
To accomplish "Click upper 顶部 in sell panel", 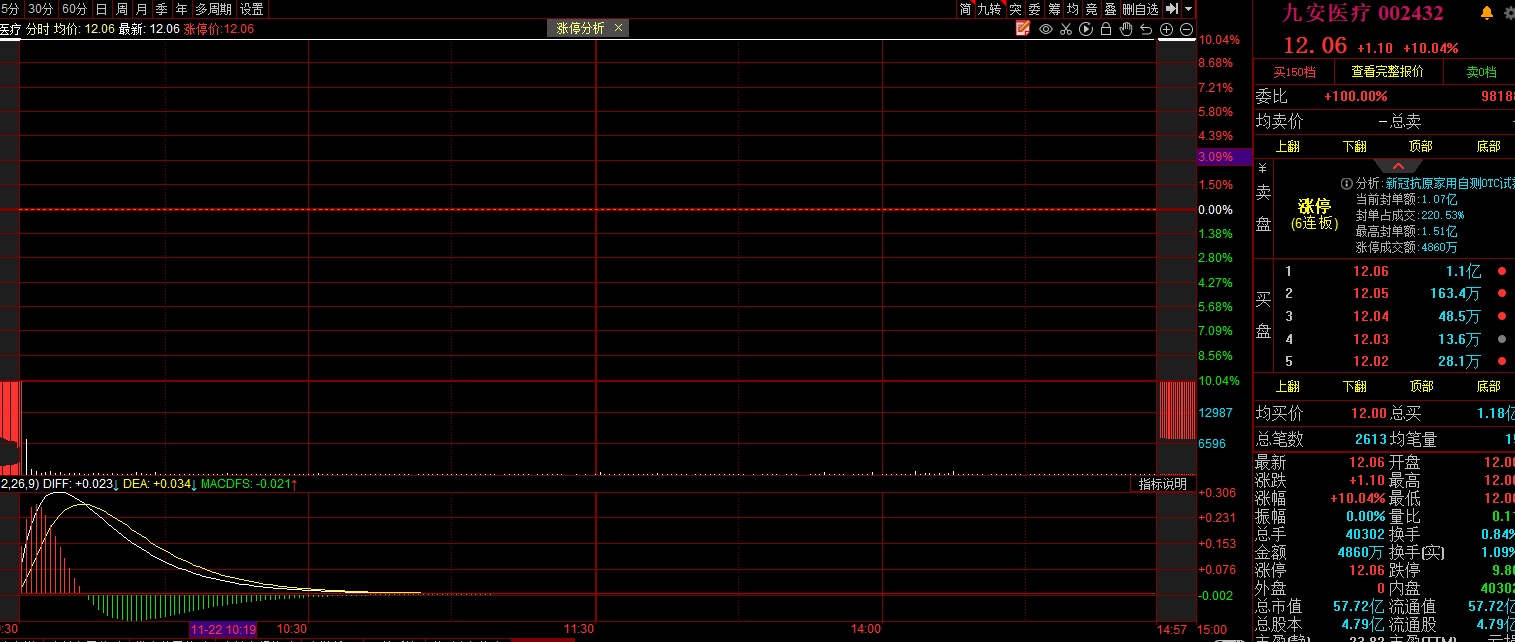I will 1420,146.
